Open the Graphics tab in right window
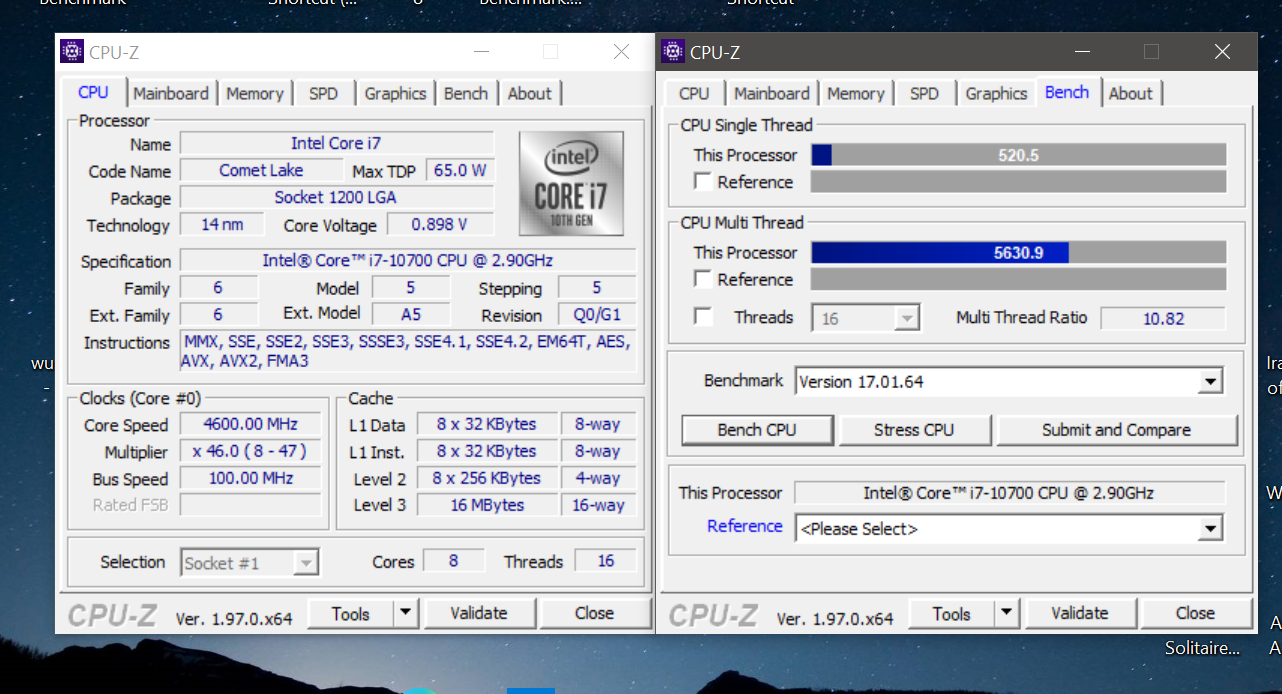The image size is (1282, 694). coord(996,93)
